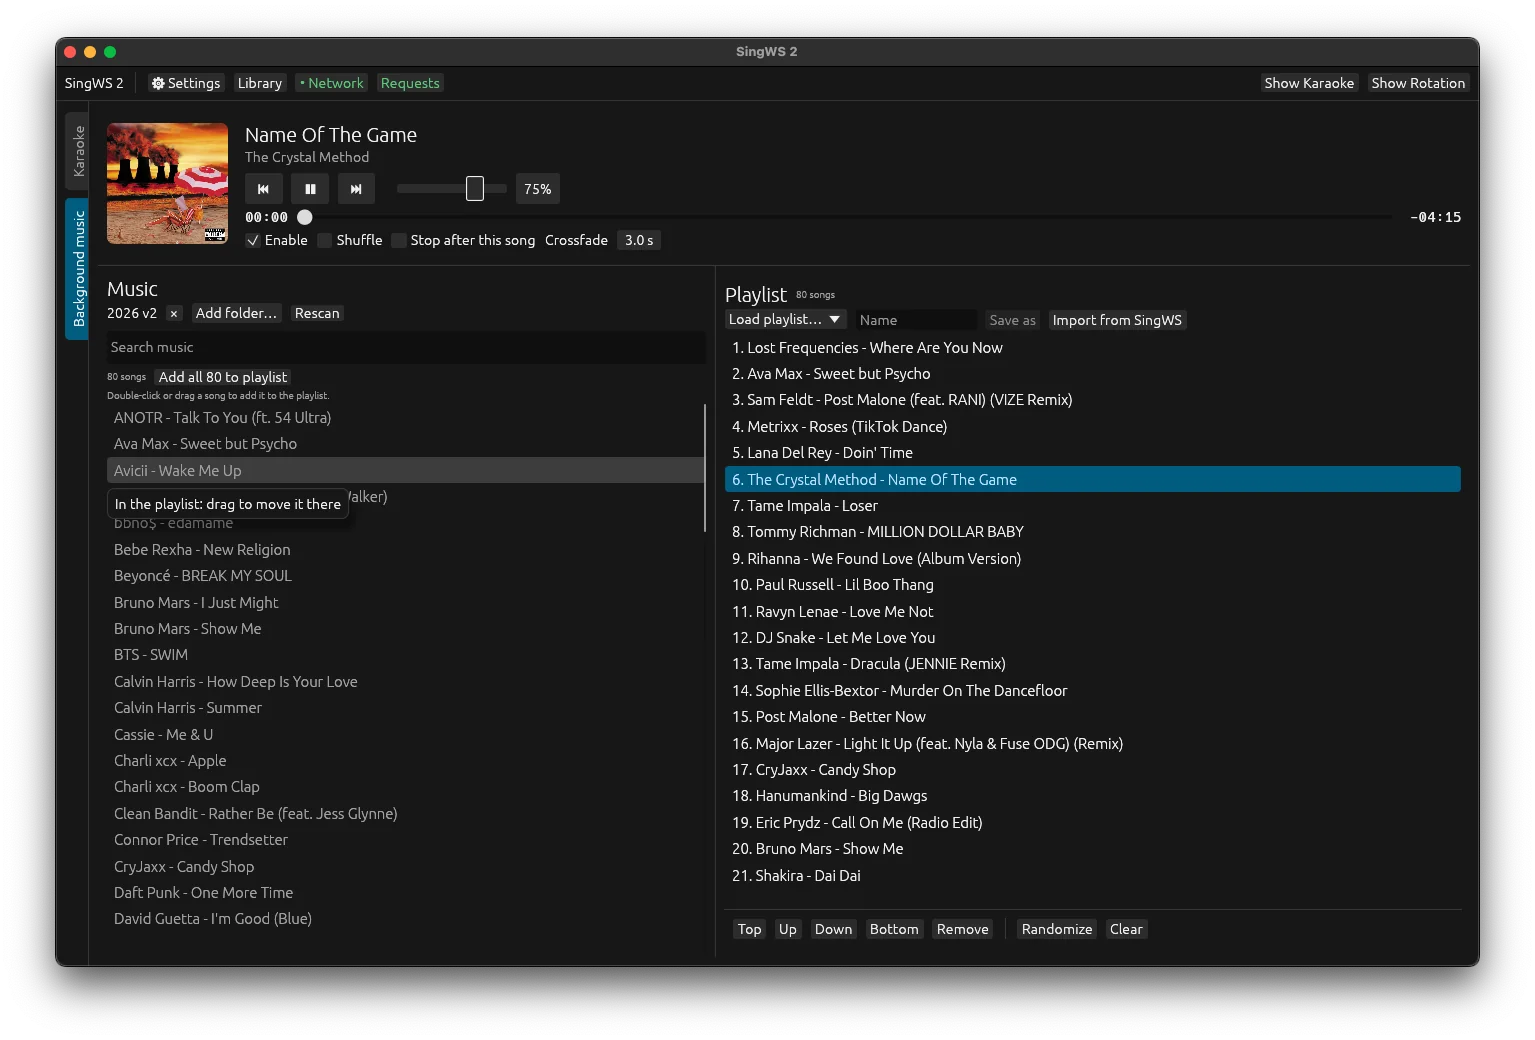Click the album artwork thumbnail

167,183
